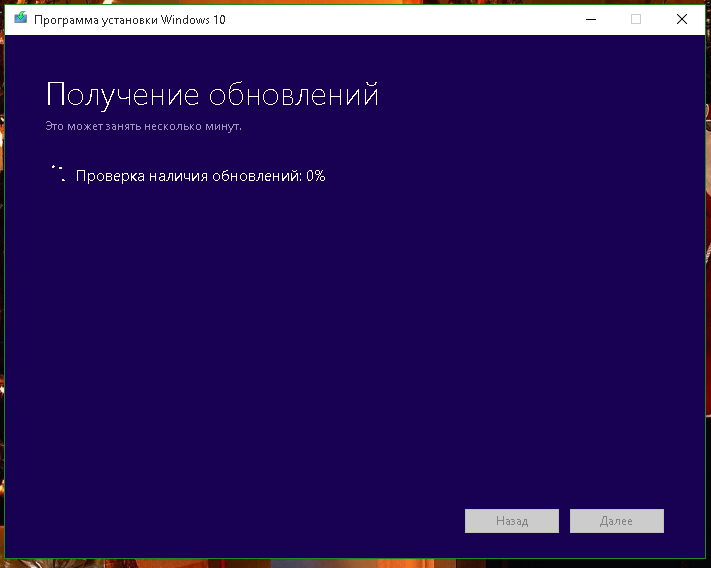Click the heading Получение обновлений
This screenshot has width=711, height=568.
pyautogui.click(x=212, y=95)
